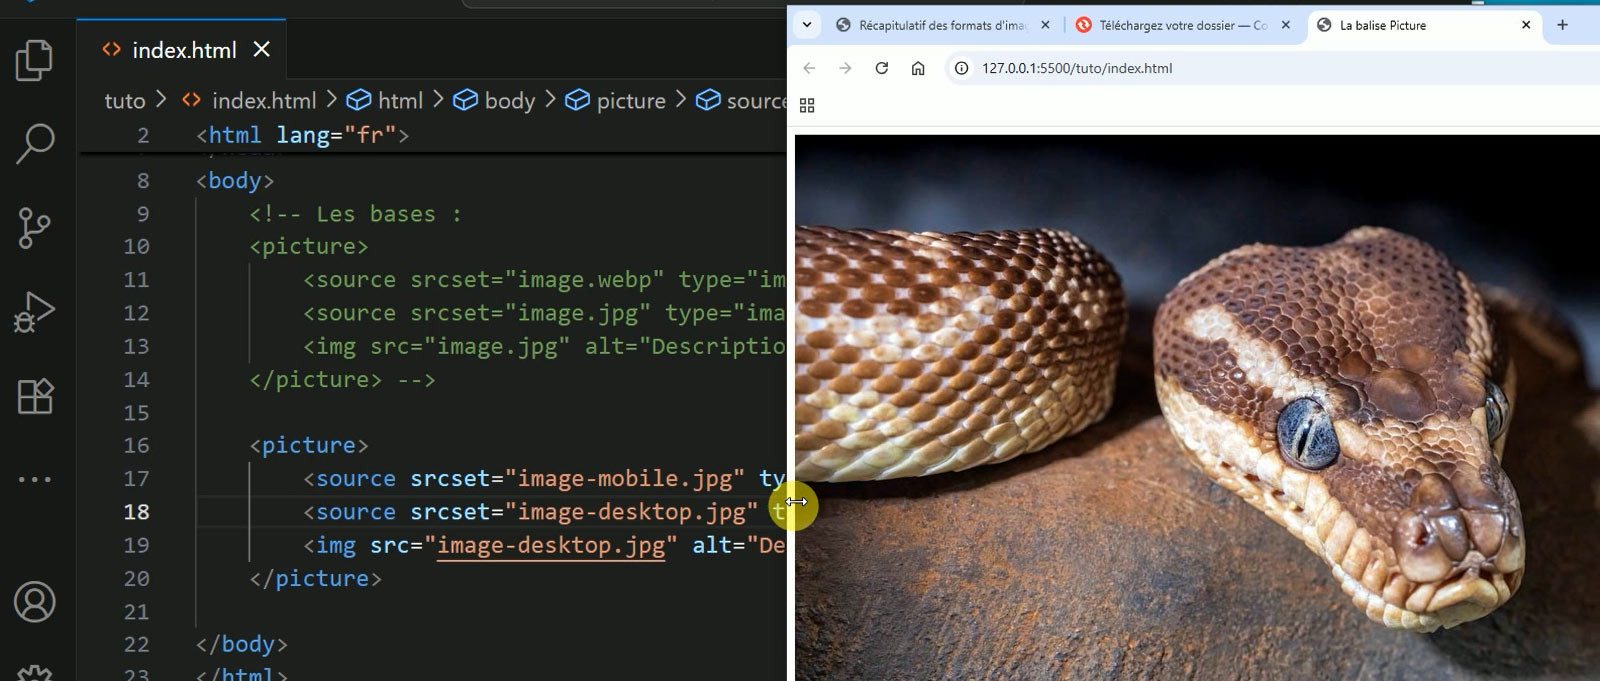Click the snake image in the browser
Viewport: 1600px width, 681px height.
pyautogui.click(x=1197, y=408)
